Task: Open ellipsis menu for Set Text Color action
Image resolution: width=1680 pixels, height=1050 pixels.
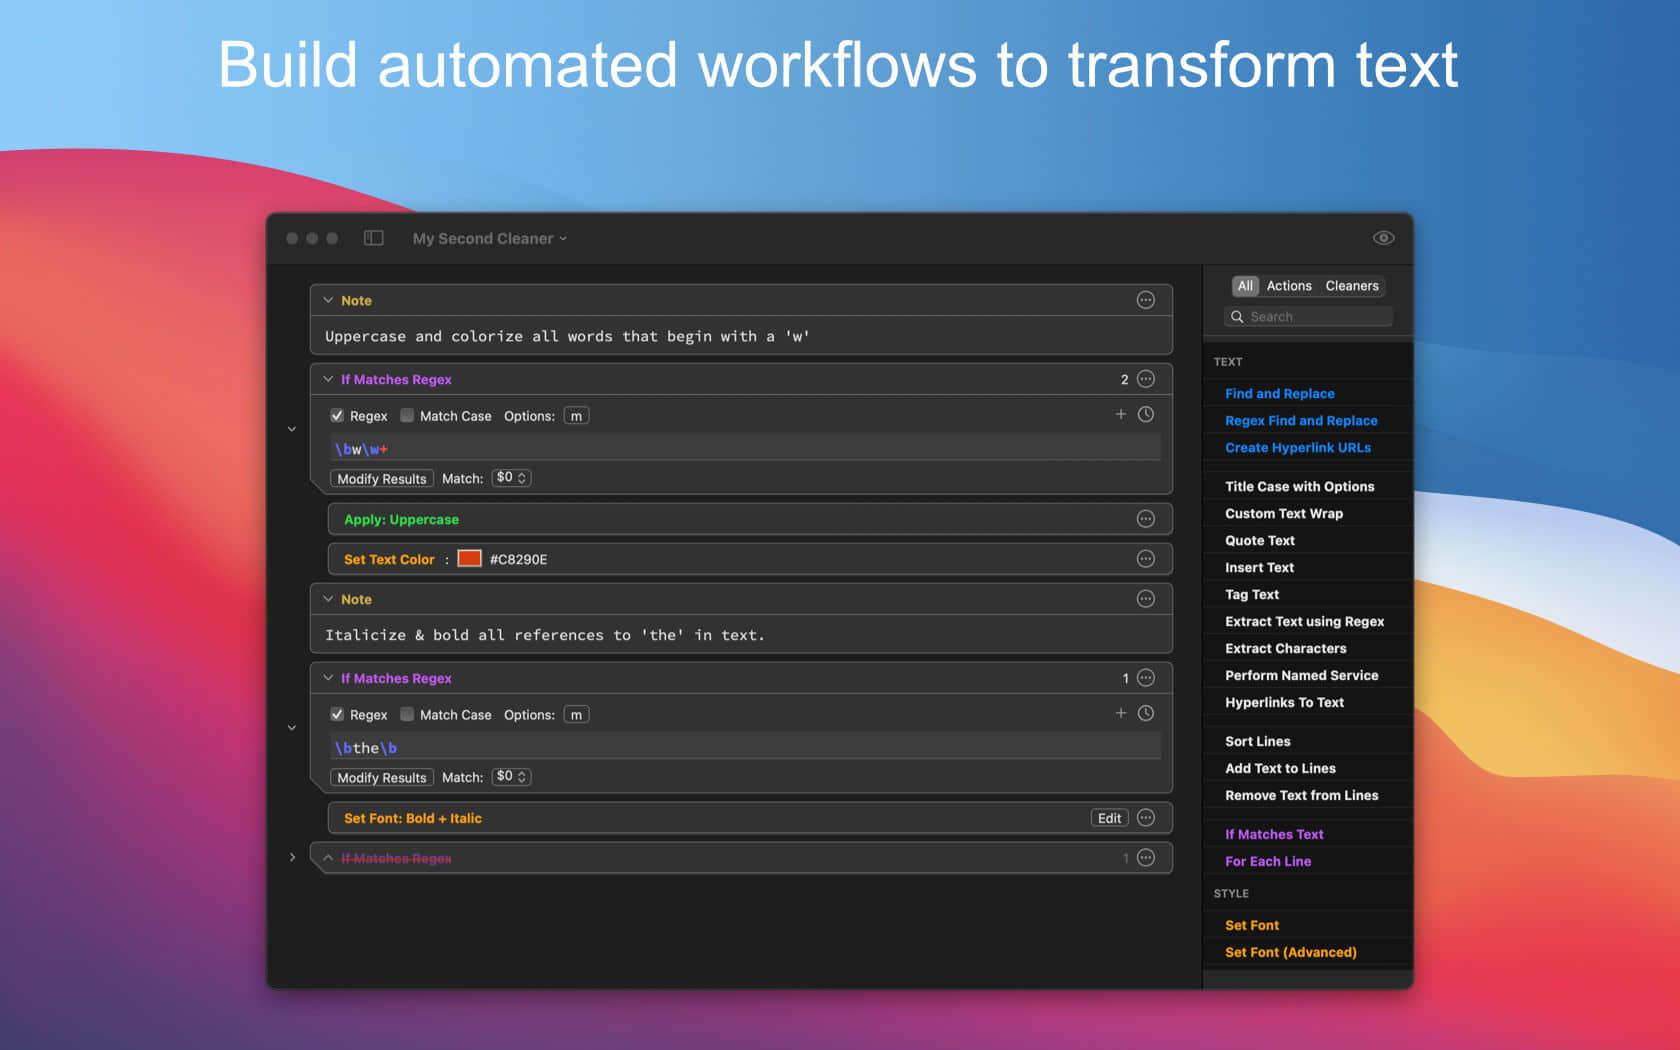Action: pyautogui.click(x=1146, y=559)
